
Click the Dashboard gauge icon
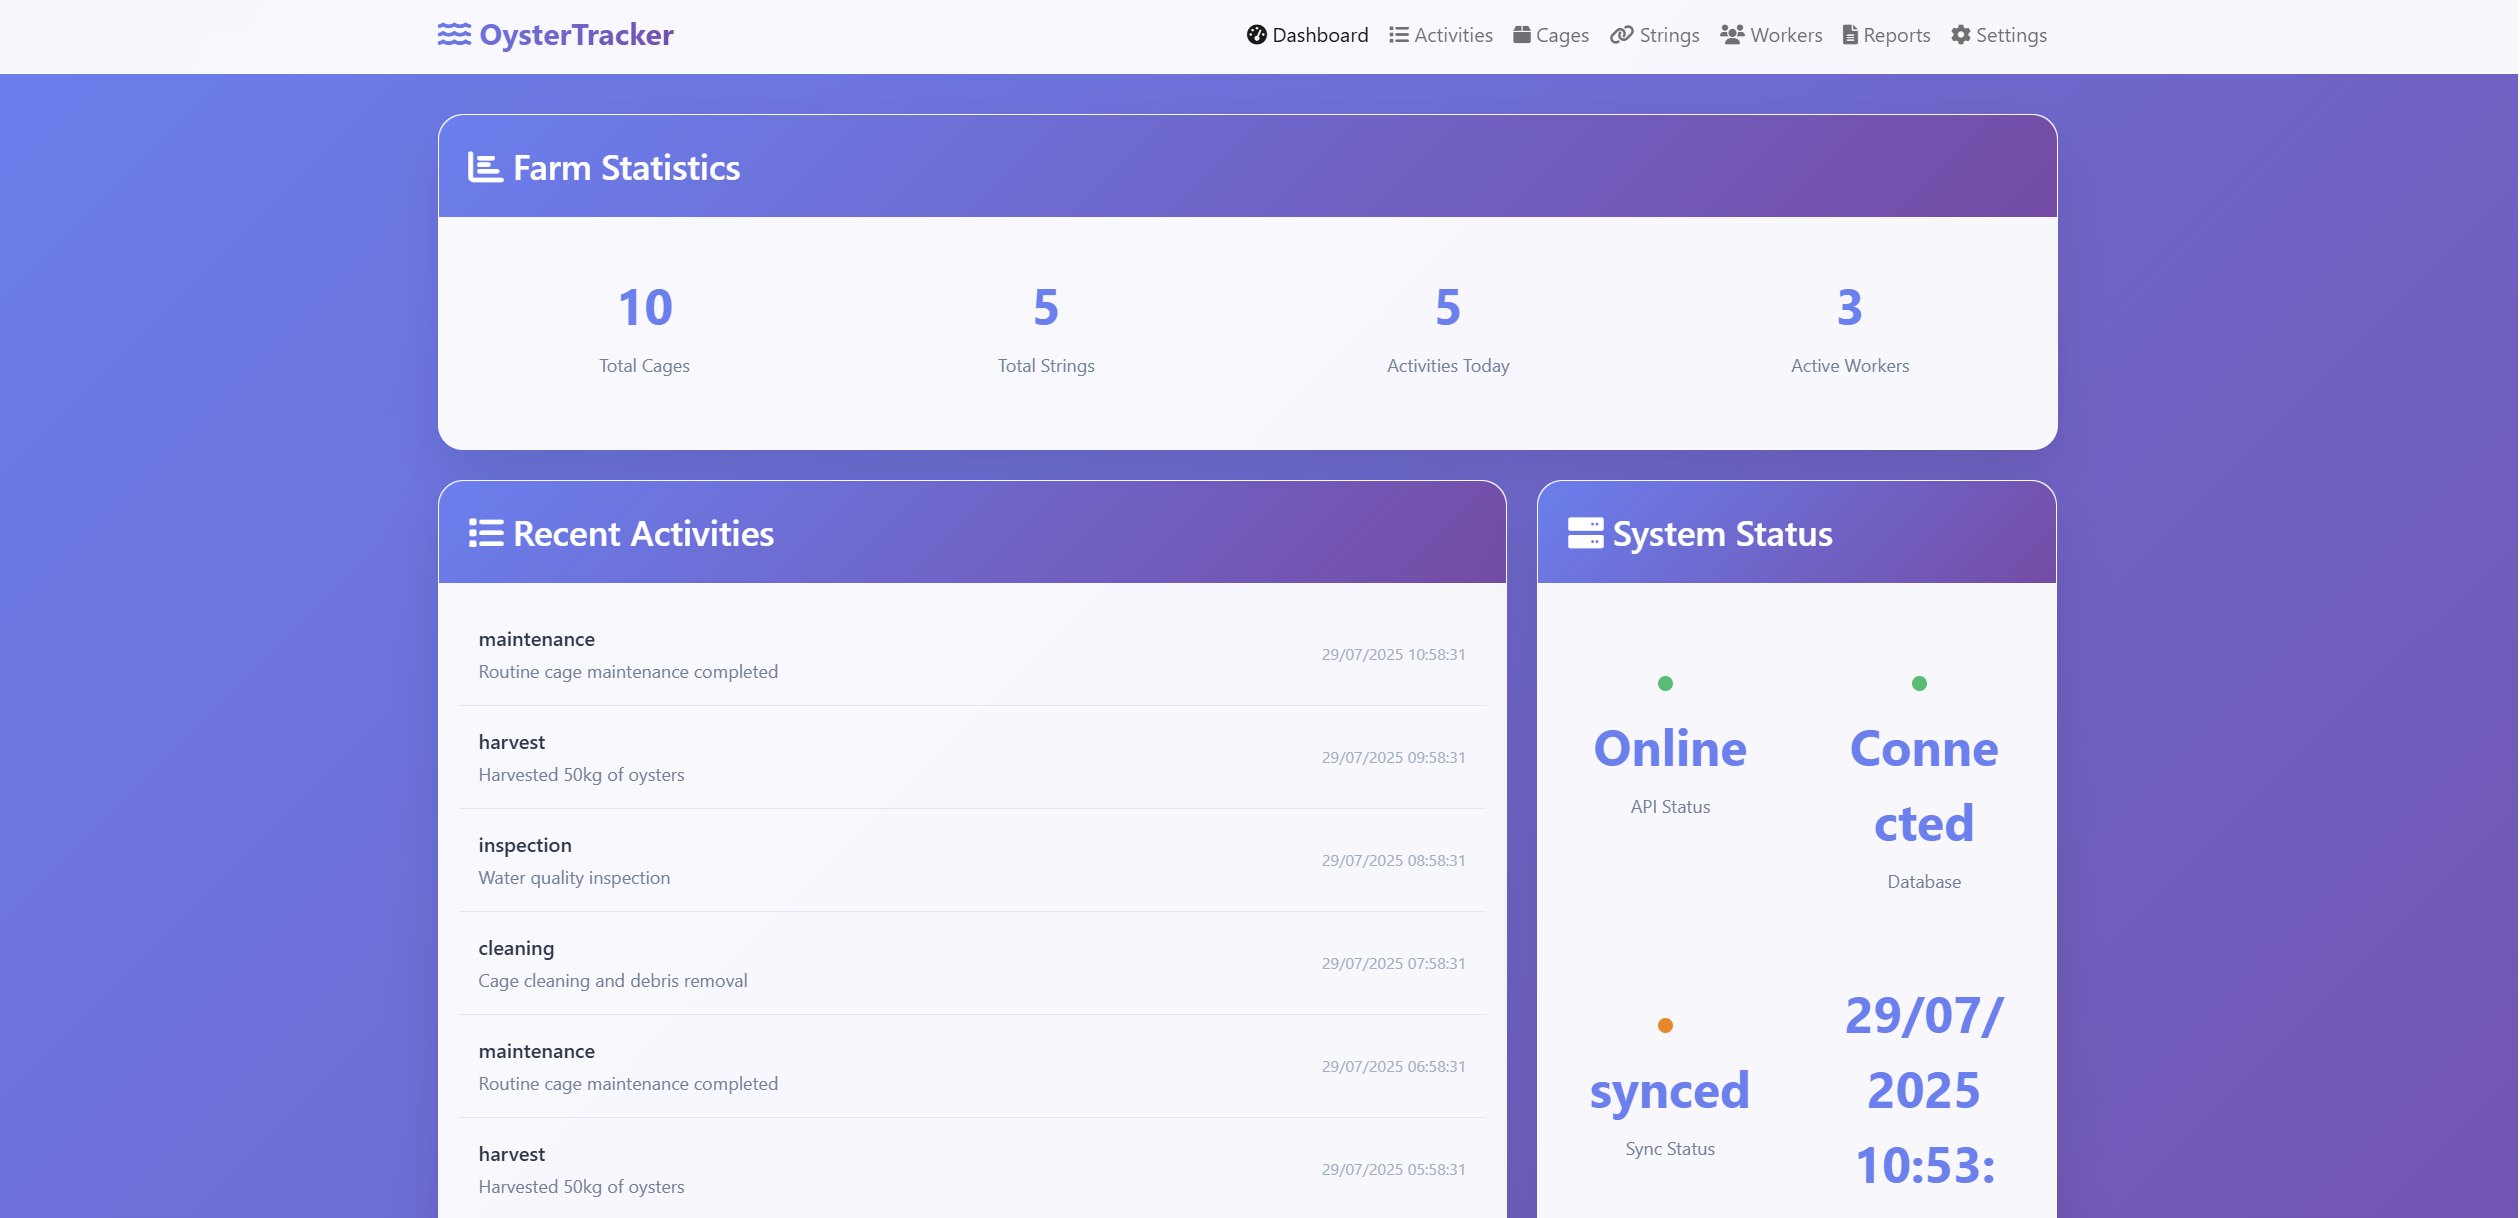tap(1257, 35)
